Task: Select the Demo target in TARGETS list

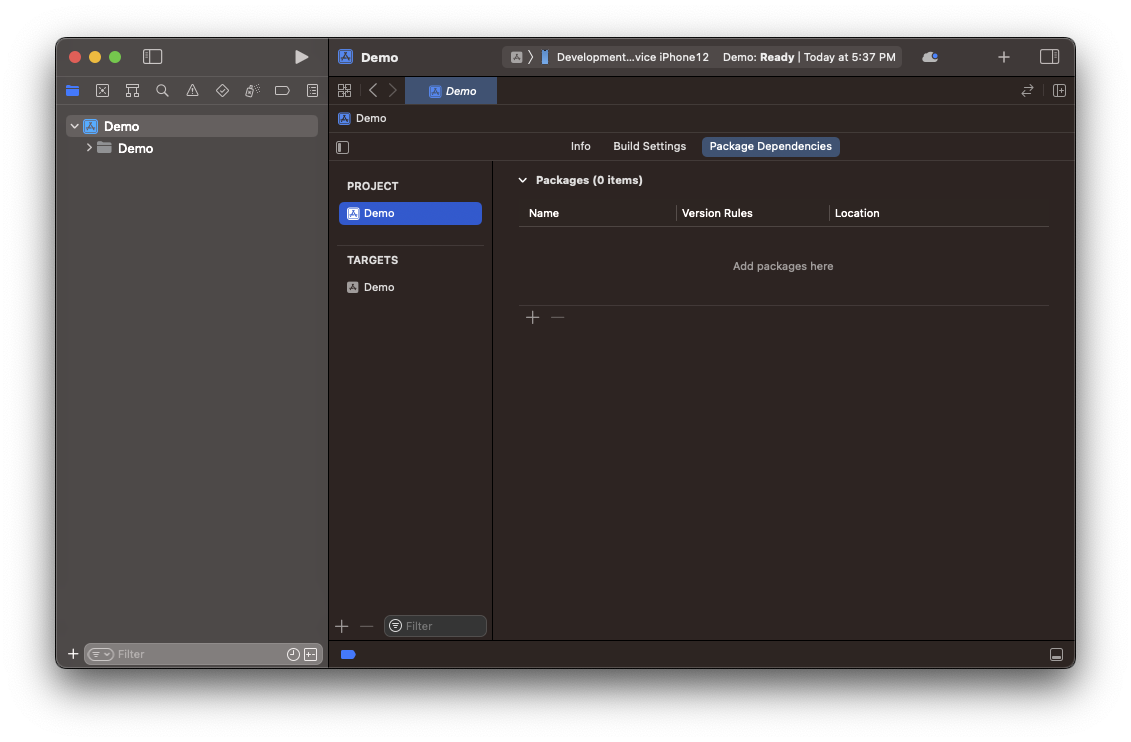Action: click(378, 287)
